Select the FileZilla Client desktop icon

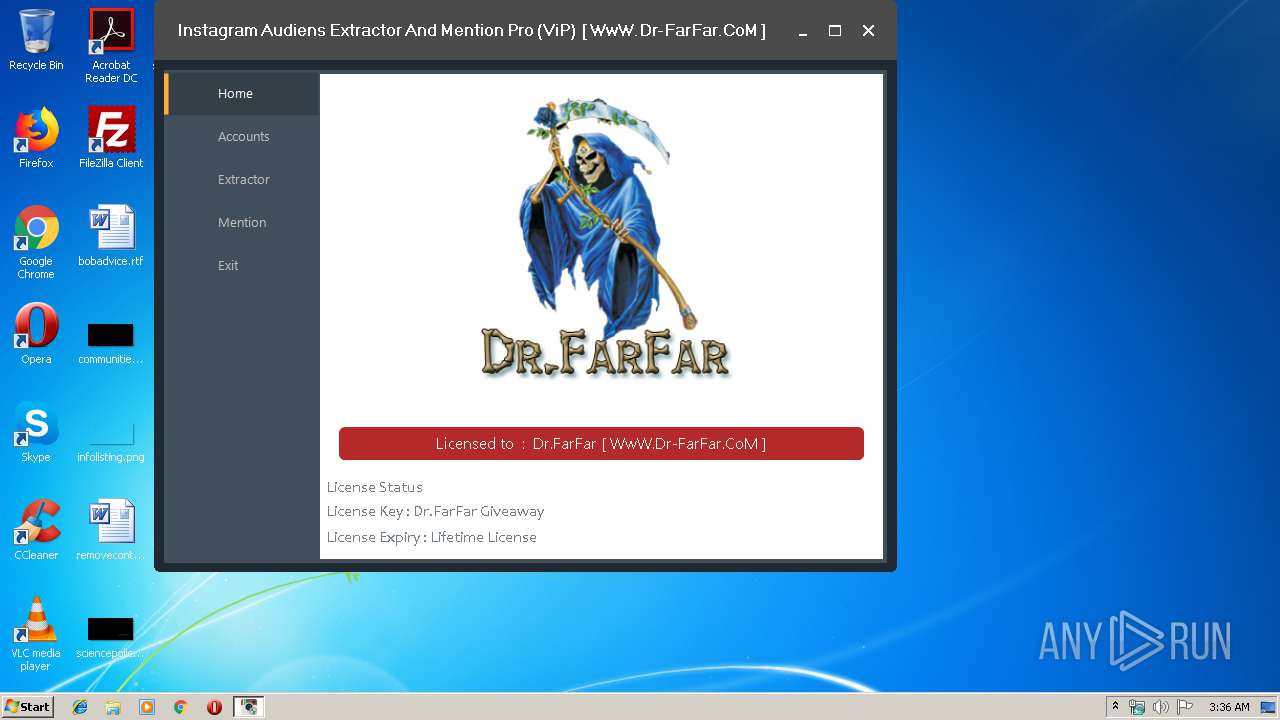[x=111, y=138]
